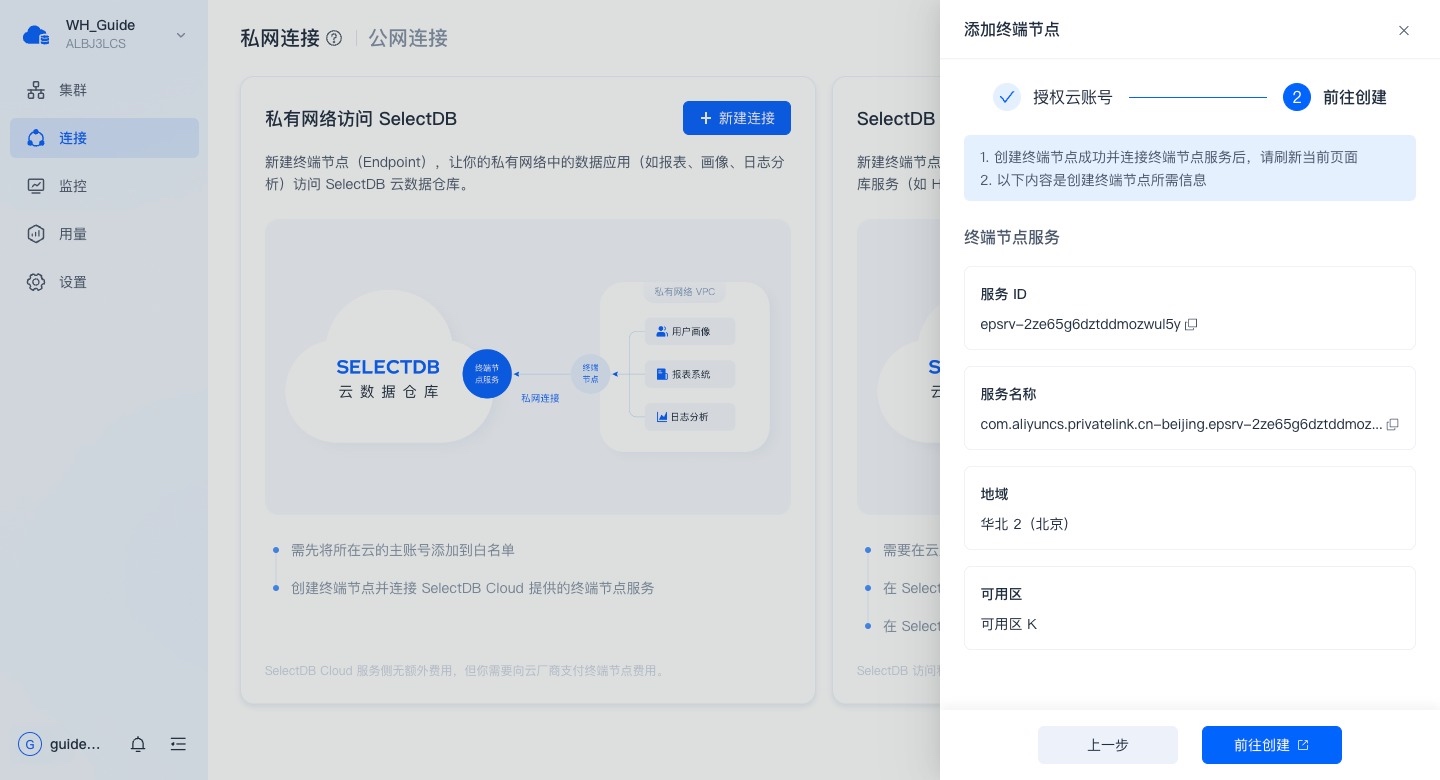Screen dimensions: 1440x780
Task: Open the 监控 menu item
Action: 104,186
